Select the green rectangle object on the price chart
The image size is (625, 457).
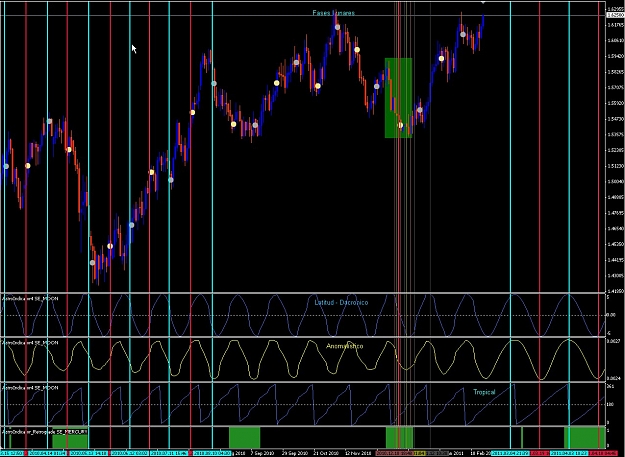coord(398,98)
